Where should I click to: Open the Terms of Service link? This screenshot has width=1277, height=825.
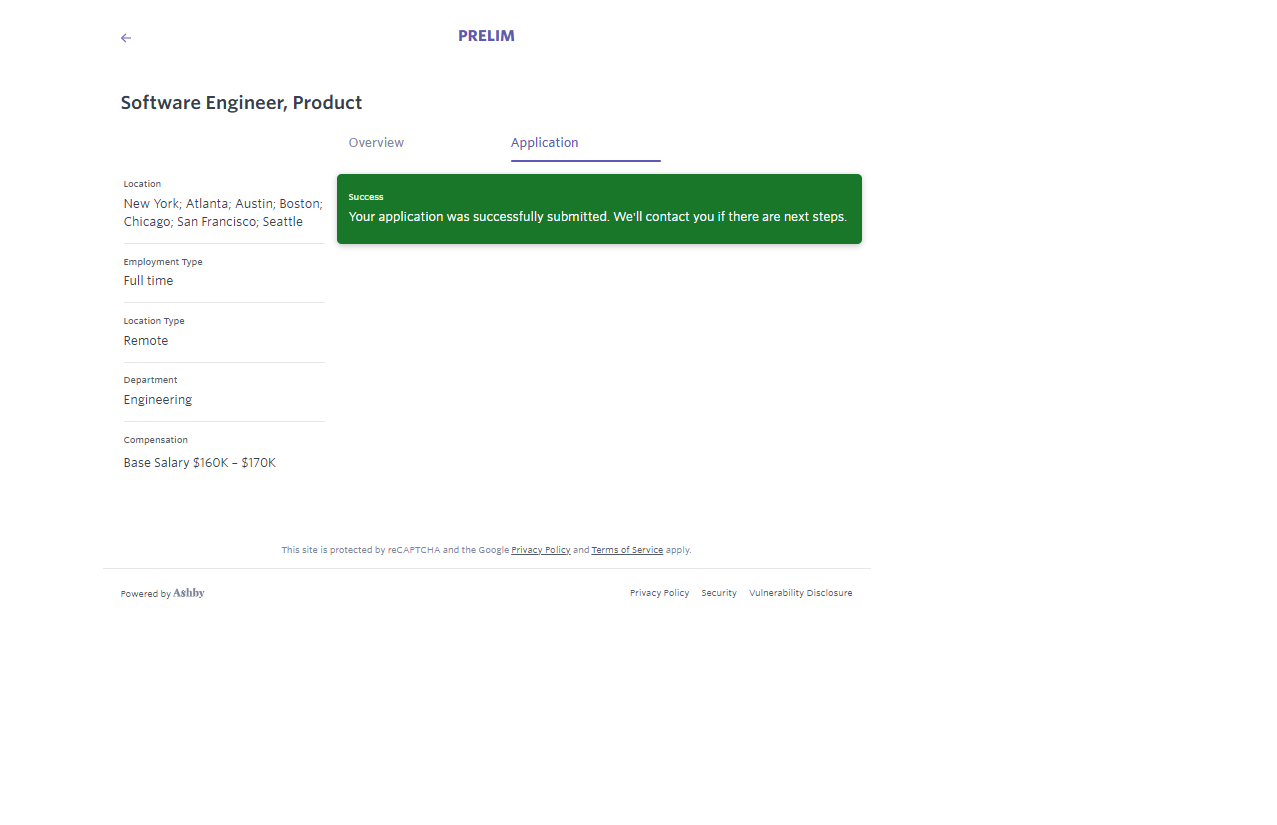click(x=627, y=550)
